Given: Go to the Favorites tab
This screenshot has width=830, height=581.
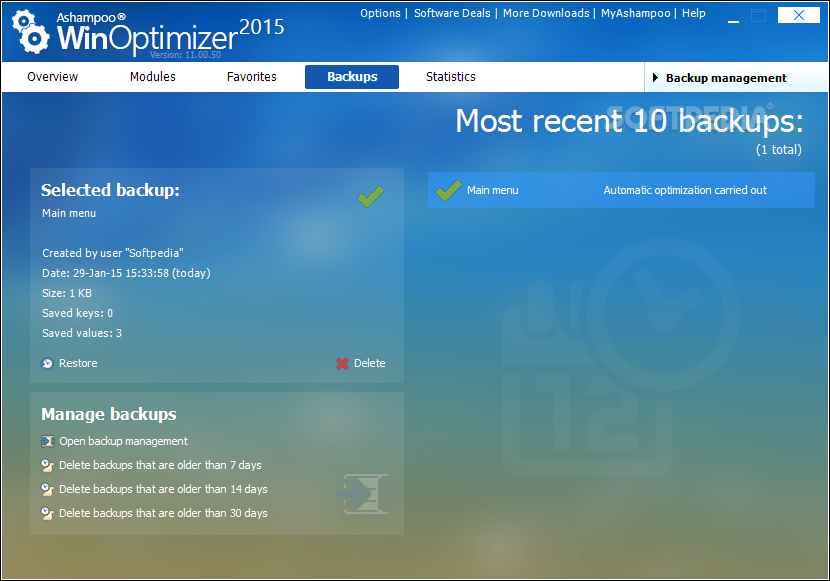Looking at the screenshot, I should pos(251,77).
